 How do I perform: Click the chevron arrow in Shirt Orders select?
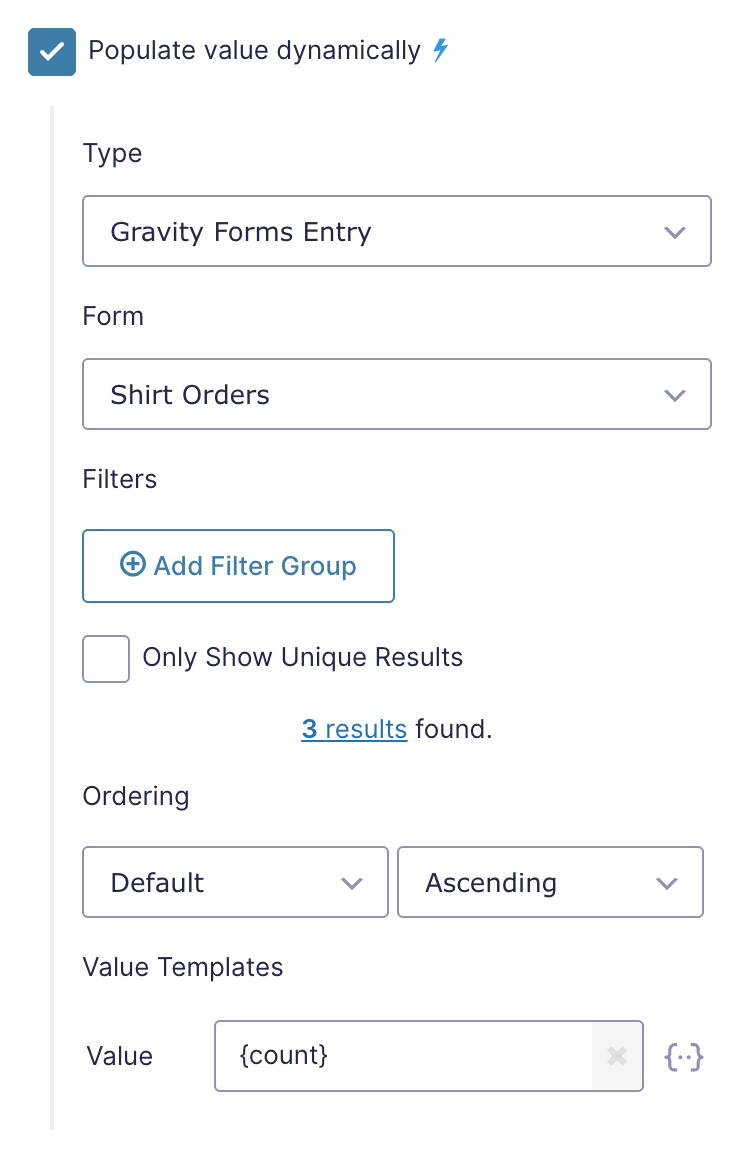(674, 395)
